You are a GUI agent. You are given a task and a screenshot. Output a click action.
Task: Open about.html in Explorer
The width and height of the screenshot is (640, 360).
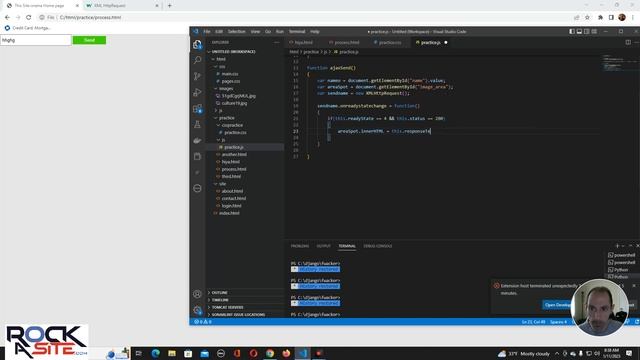pyautogui.click(x=232, y=191)
